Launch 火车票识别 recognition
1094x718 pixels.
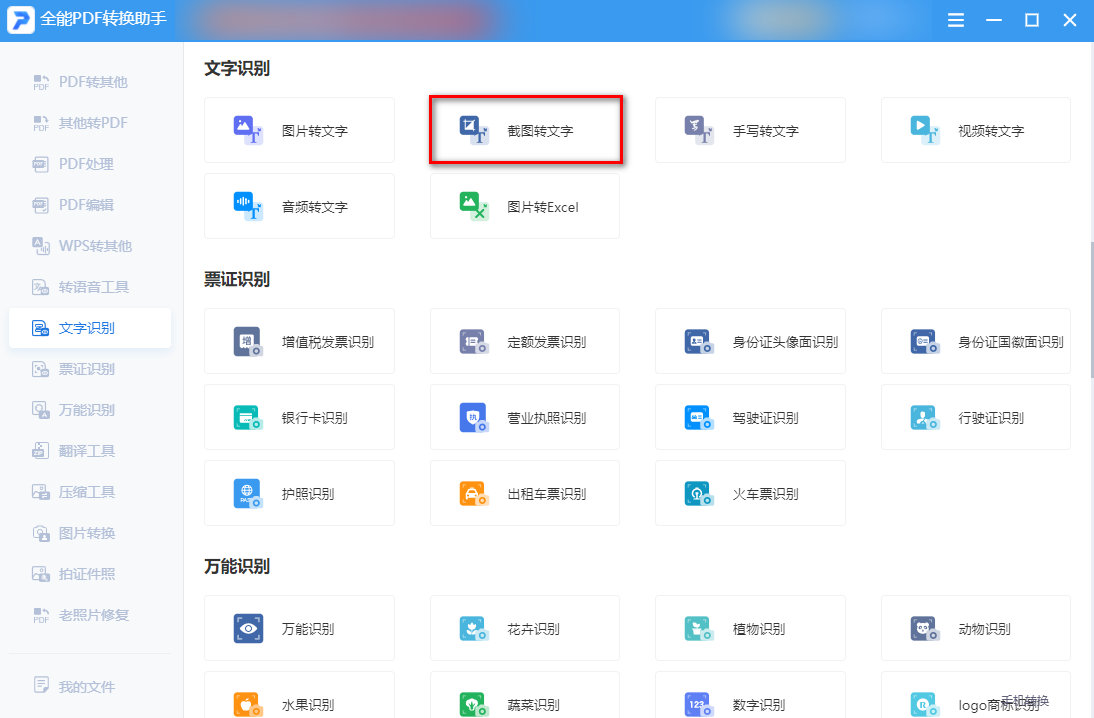pyautogui.click(x=750, y=493)
